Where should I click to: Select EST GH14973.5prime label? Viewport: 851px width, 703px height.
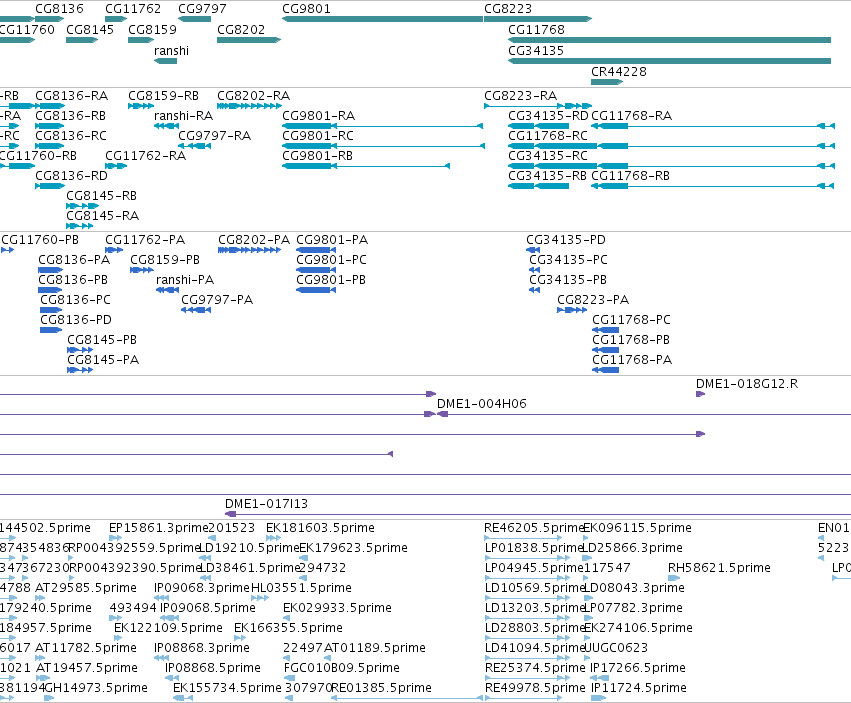click(x=97, y=688)
